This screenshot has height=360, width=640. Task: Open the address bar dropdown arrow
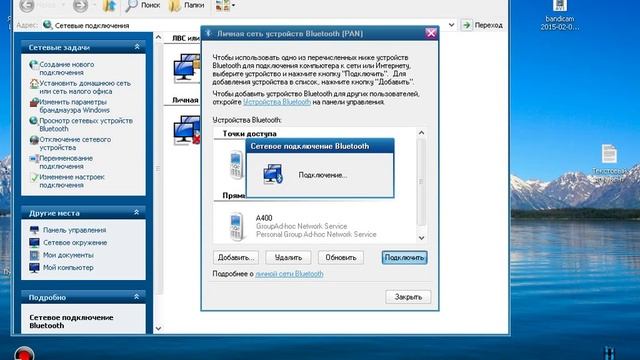click(451, 25)
